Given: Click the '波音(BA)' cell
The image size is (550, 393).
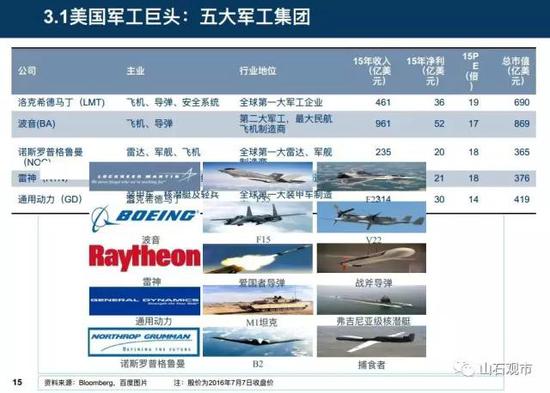Looking at the screenshot, I should point(37,124).
